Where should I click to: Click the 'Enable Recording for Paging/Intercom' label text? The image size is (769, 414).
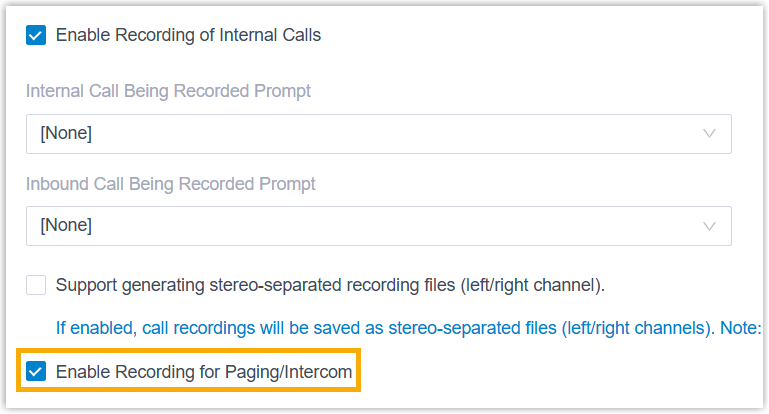point(204,372)
